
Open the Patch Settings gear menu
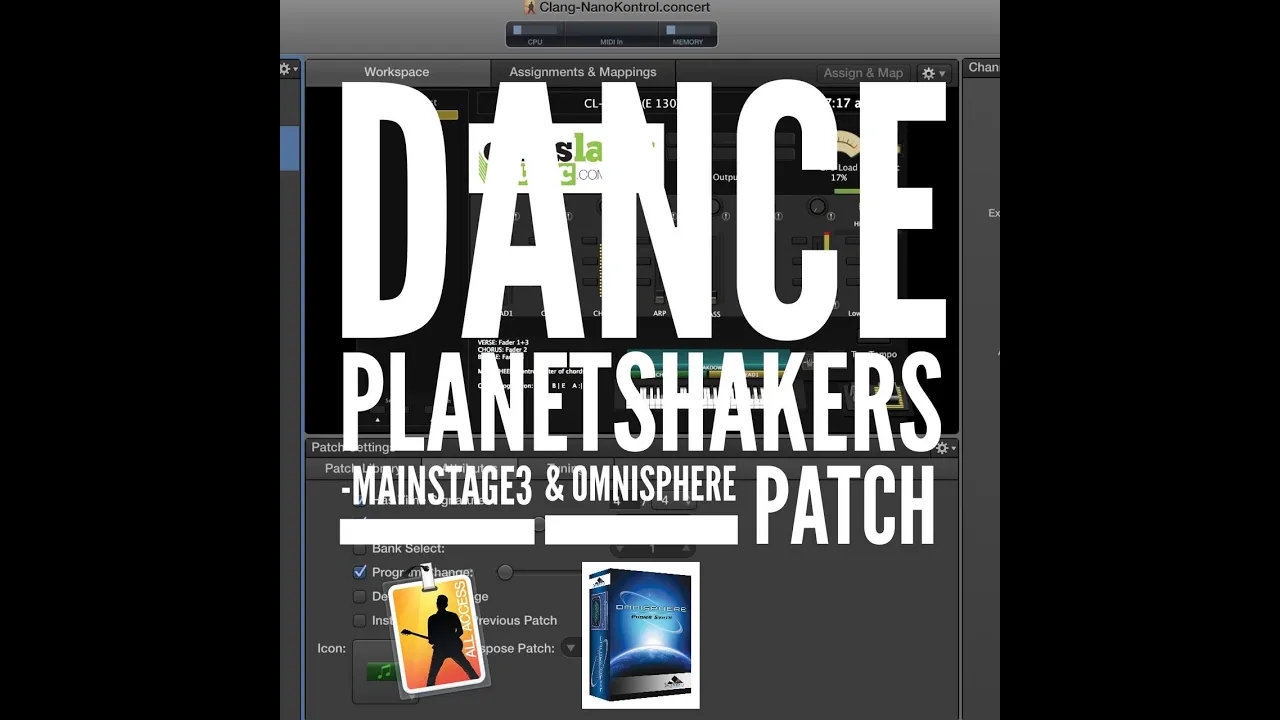[x=945, y=448]
